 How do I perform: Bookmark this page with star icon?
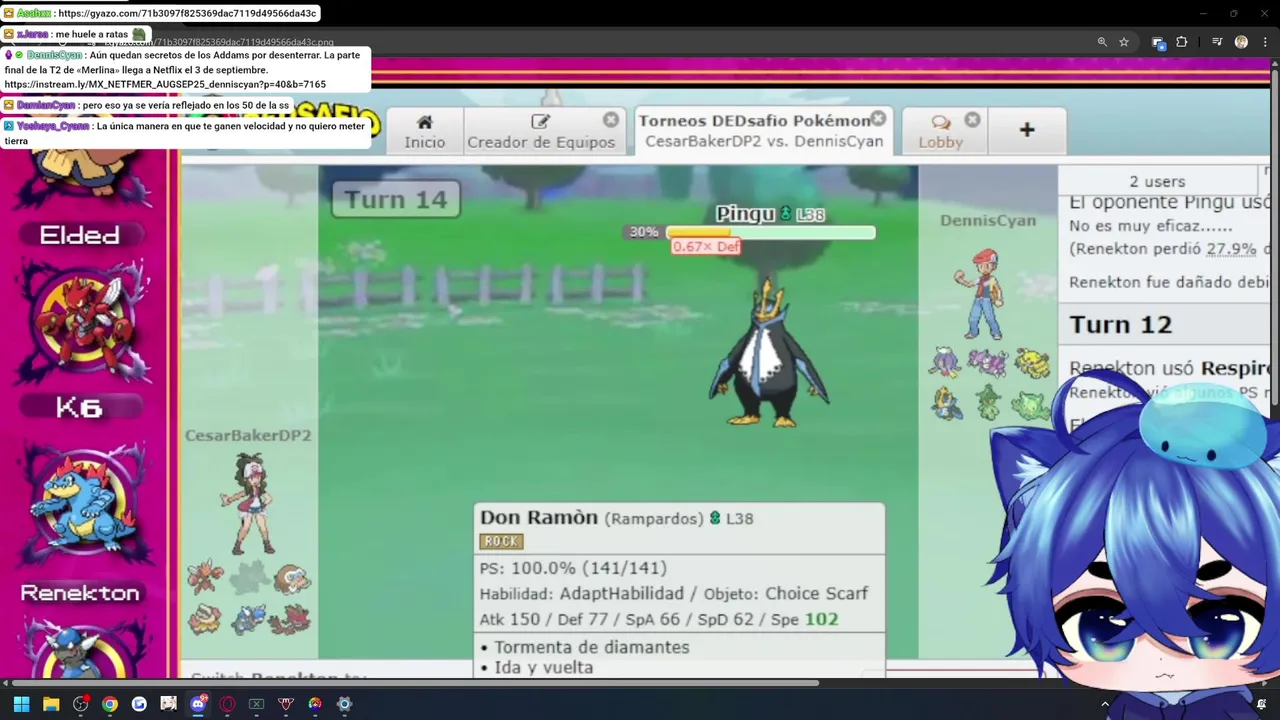tap(1124, 42)
